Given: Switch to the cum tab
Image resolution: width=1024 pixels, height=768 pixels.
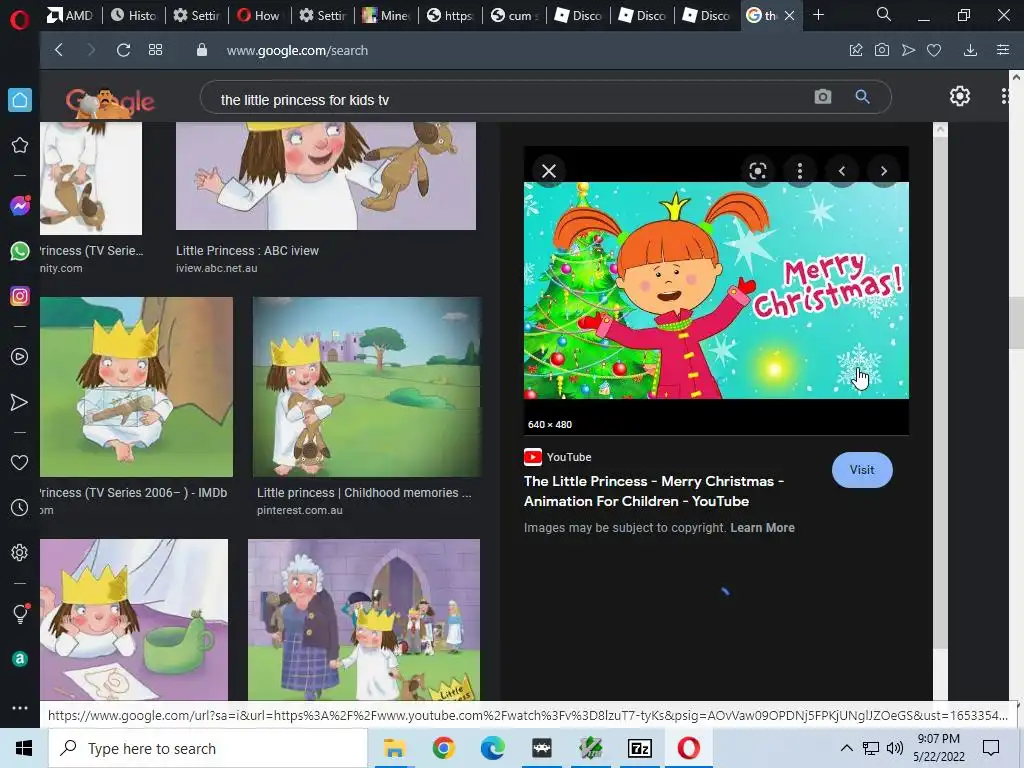Looking at the screenshot, I should (x=514, y=15).
